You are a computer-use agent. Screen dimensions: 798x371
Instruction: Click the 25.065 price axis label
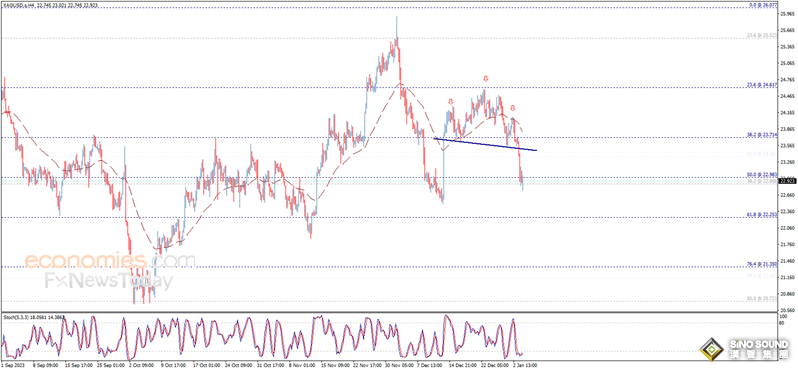click(787, 63)
